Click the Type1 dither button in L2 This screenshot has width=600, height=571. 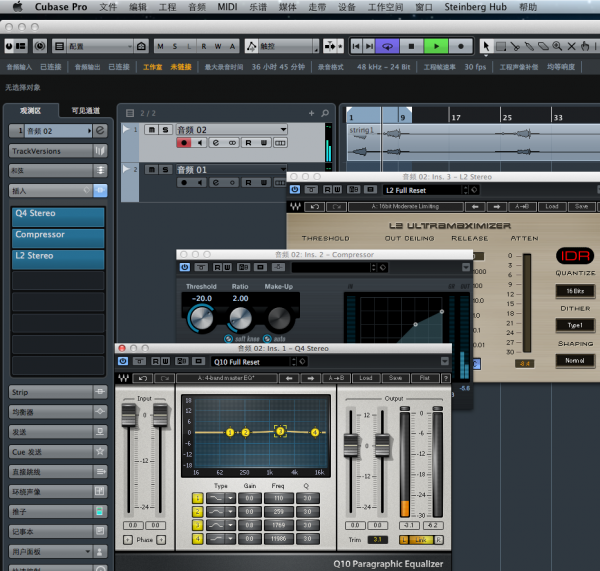pyautogui.click(x=575, y=325)
